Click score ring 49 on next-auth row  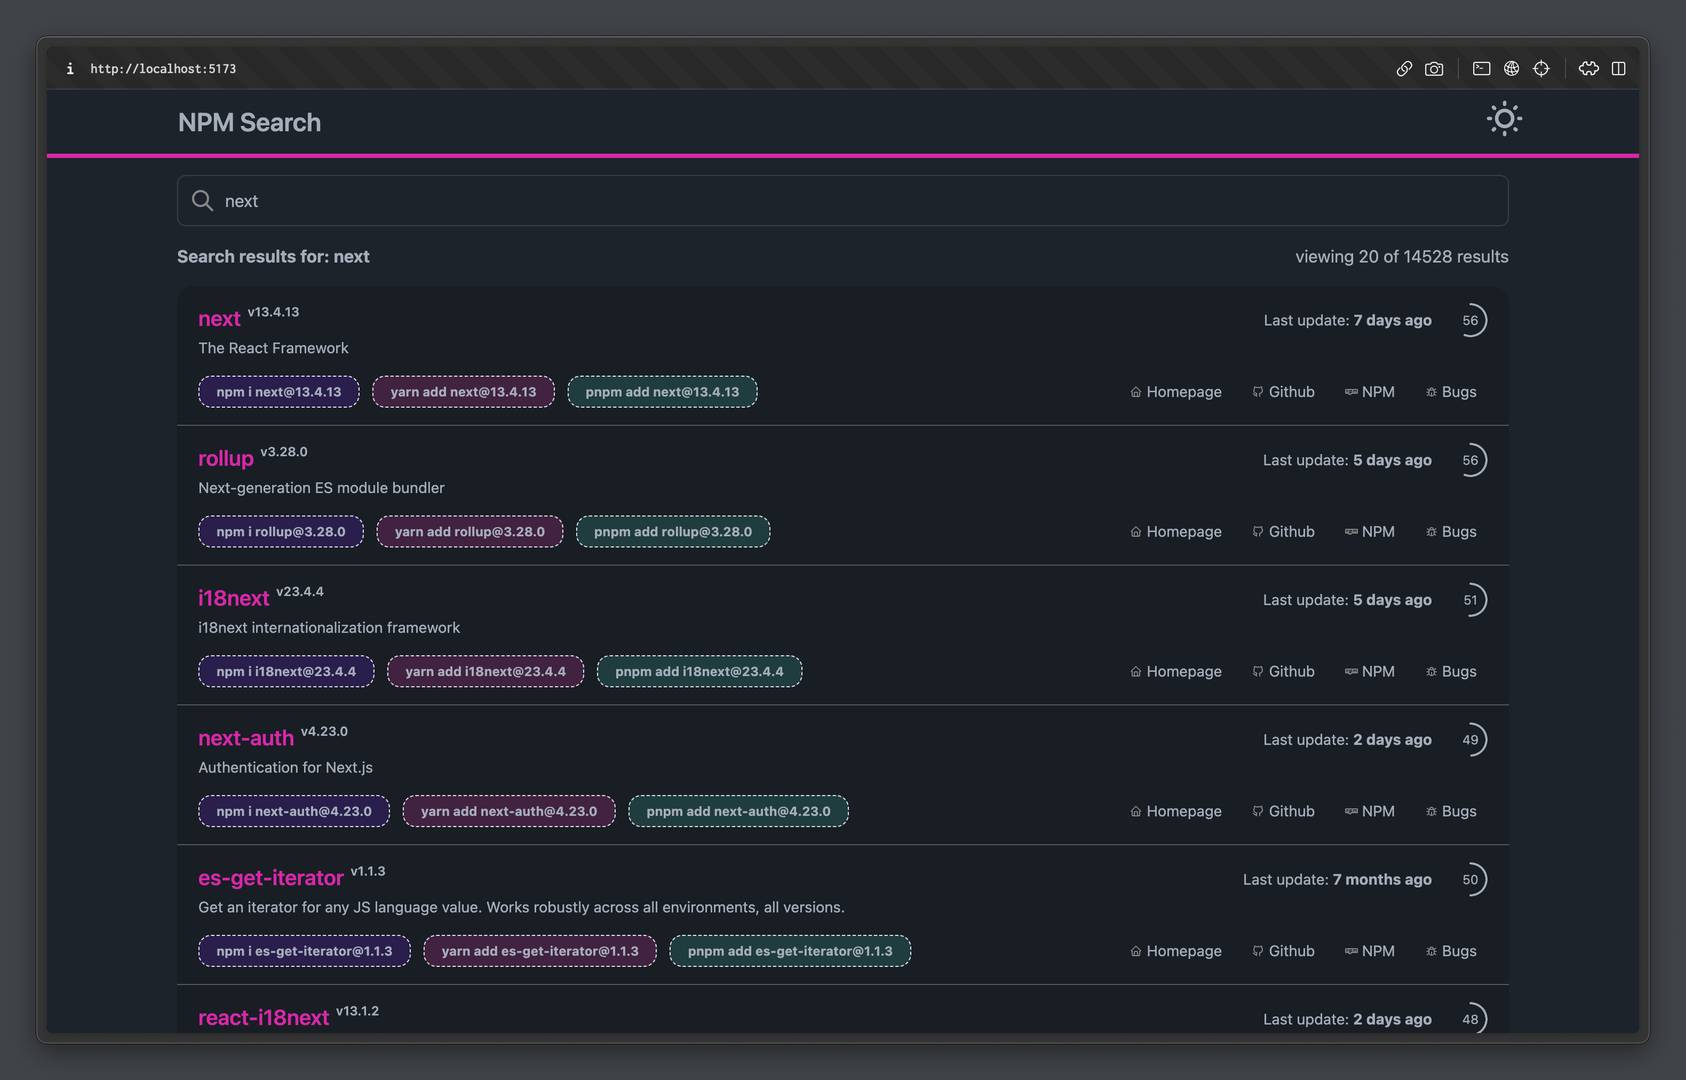(x=1471, y=740)
